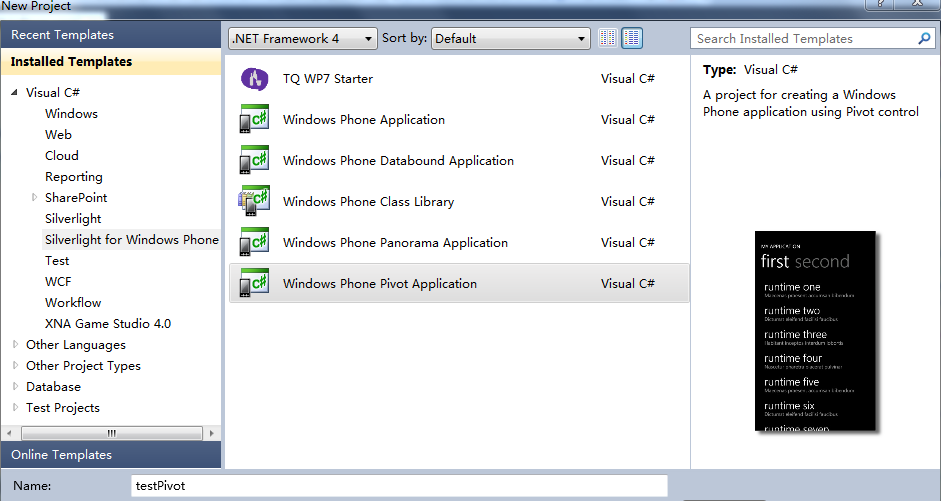The image size is (941, 501).
Task: Select the WCF category
Action: (x=58, y=281)
